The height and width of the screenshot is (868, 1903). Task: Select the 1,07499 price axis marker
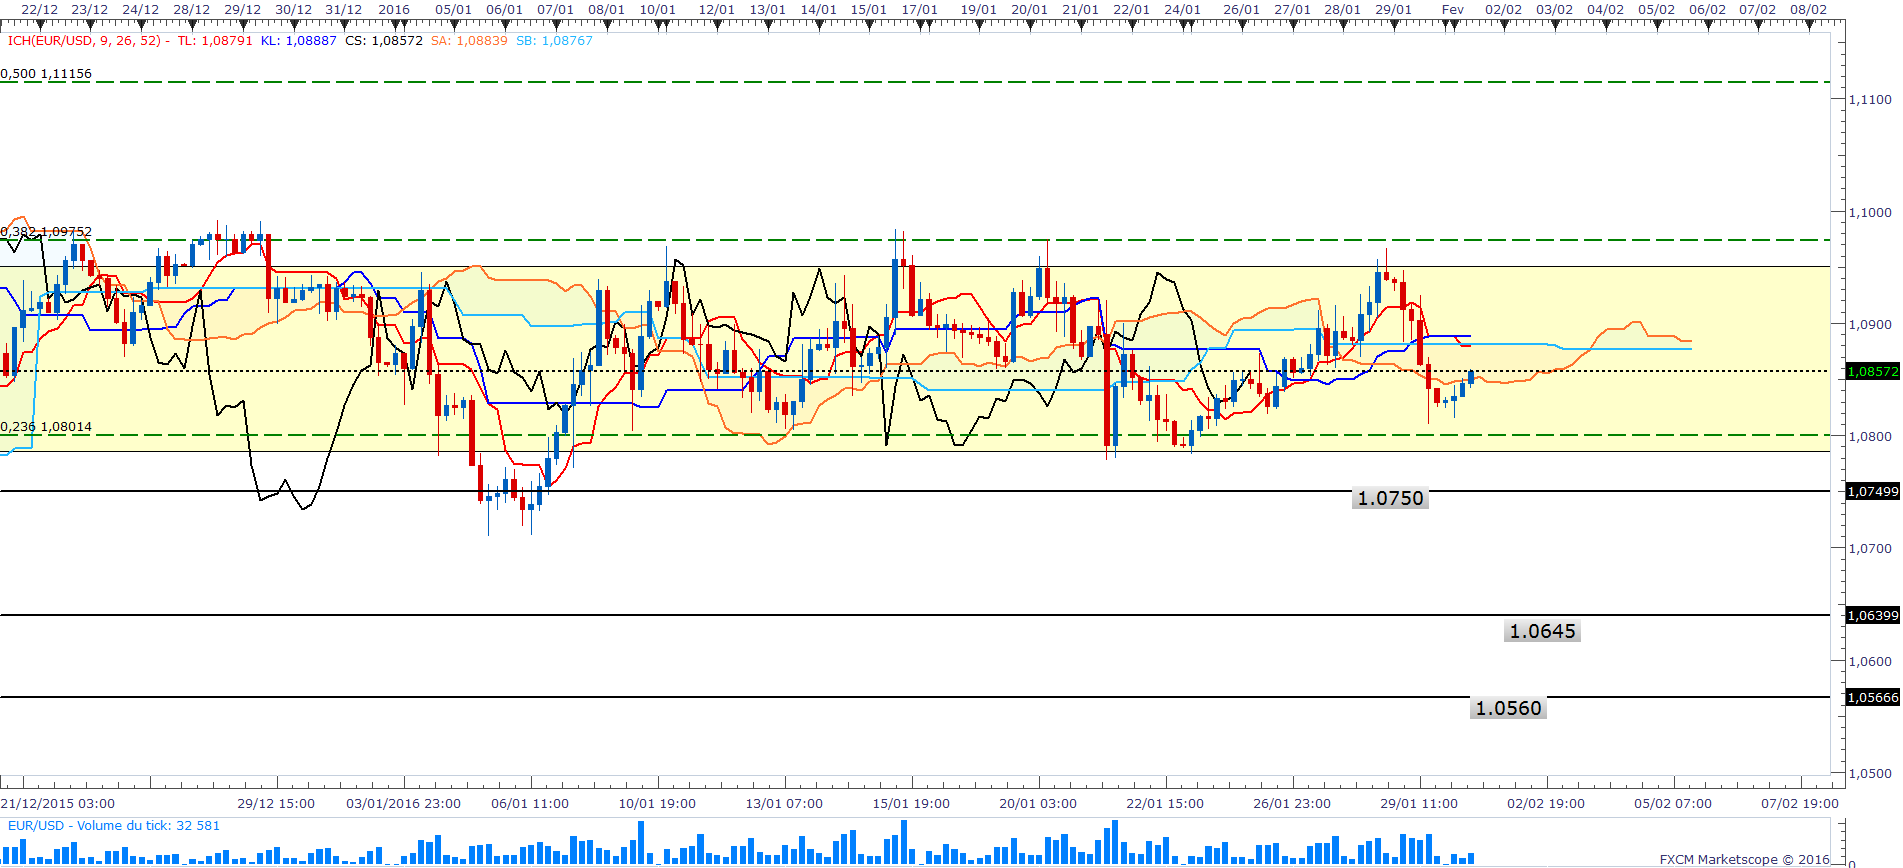point(1871,491)
